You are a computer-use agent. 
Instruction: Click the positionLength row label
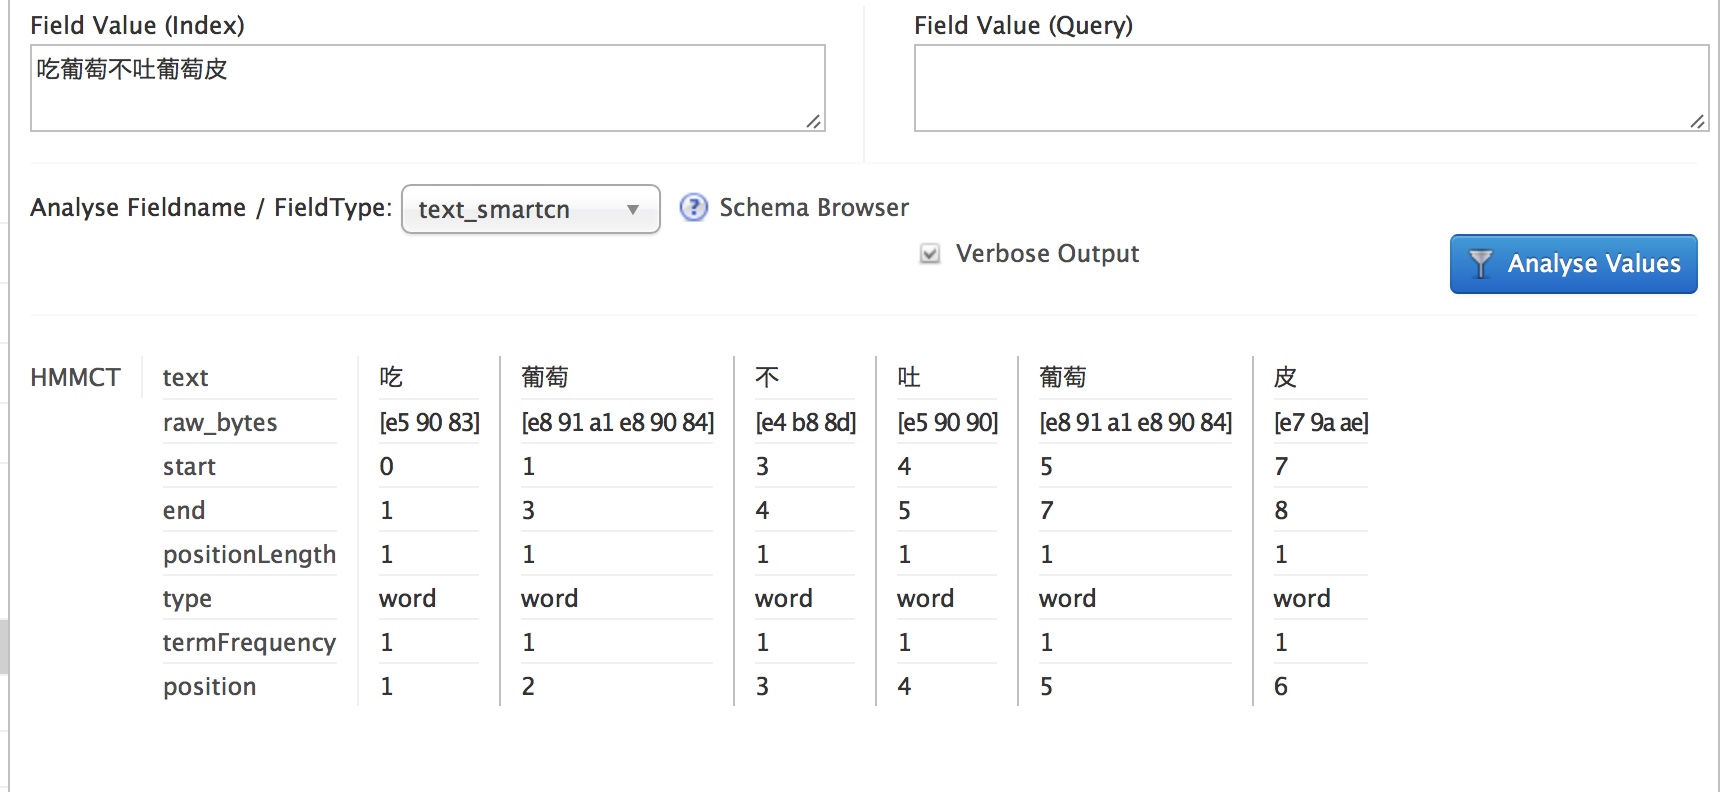[249, 554]
